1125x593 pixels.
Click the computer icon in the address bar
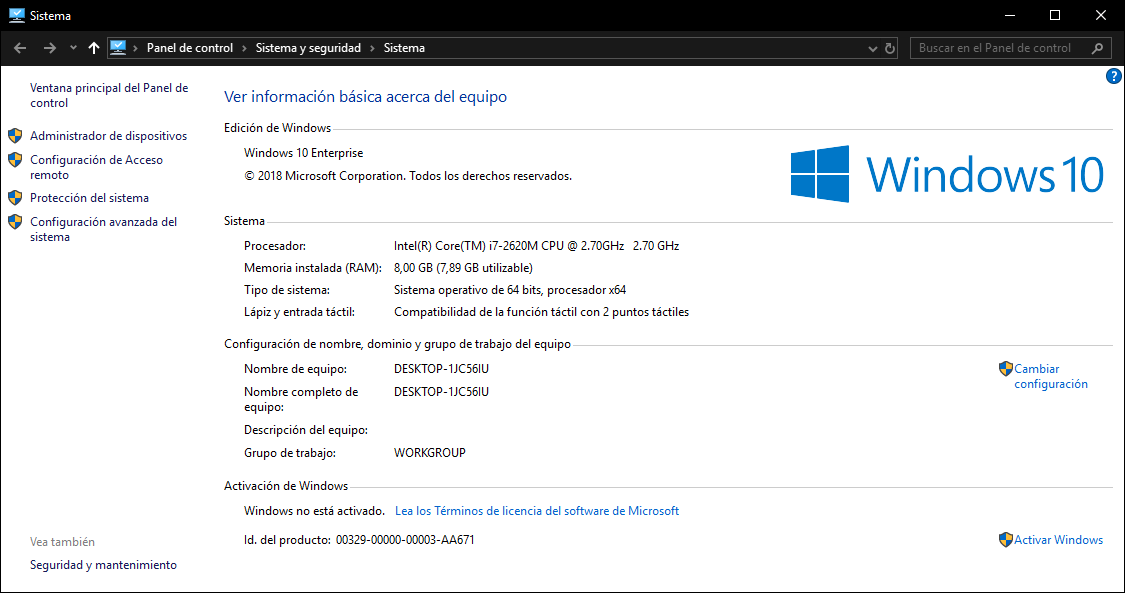118,48
